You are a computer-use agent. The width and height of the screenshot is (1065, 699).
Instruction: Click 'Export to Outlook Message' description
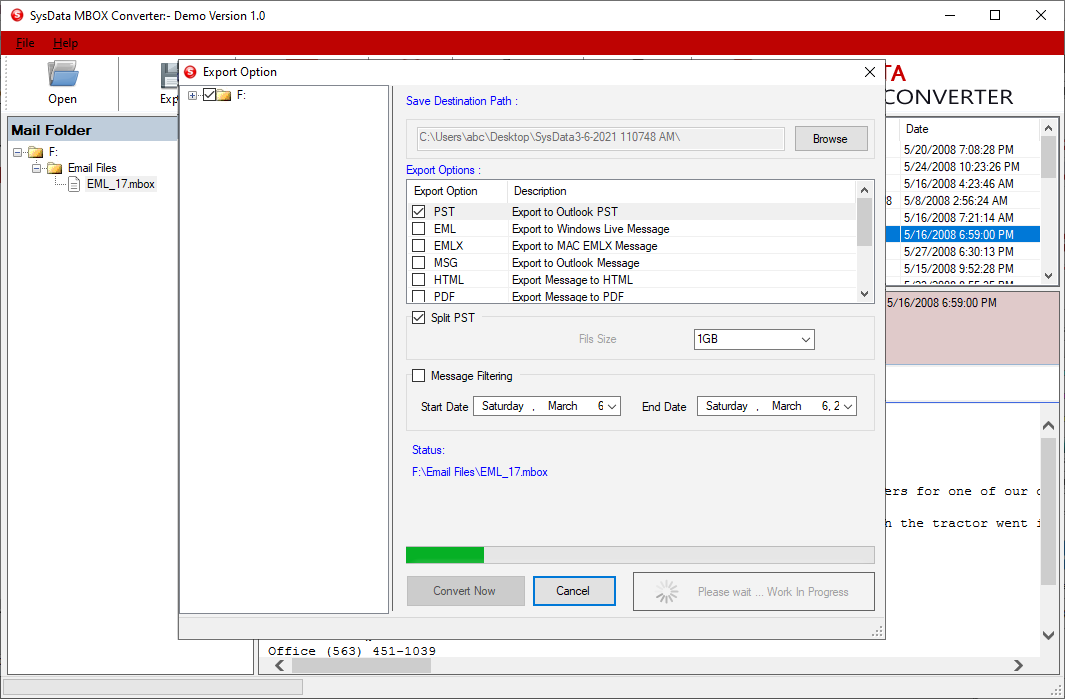click(576, 263)
